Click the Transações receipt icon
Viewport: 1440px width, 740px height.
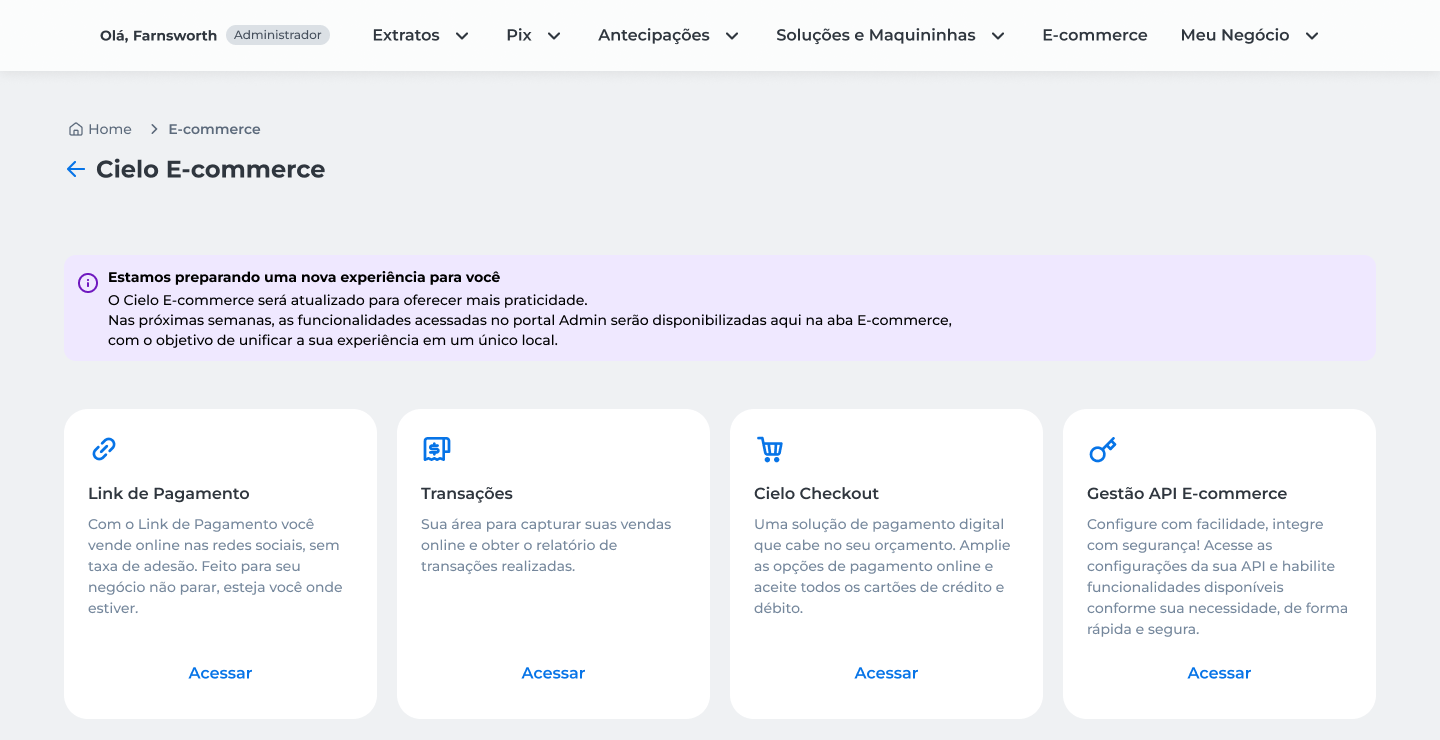coord(436,449)
